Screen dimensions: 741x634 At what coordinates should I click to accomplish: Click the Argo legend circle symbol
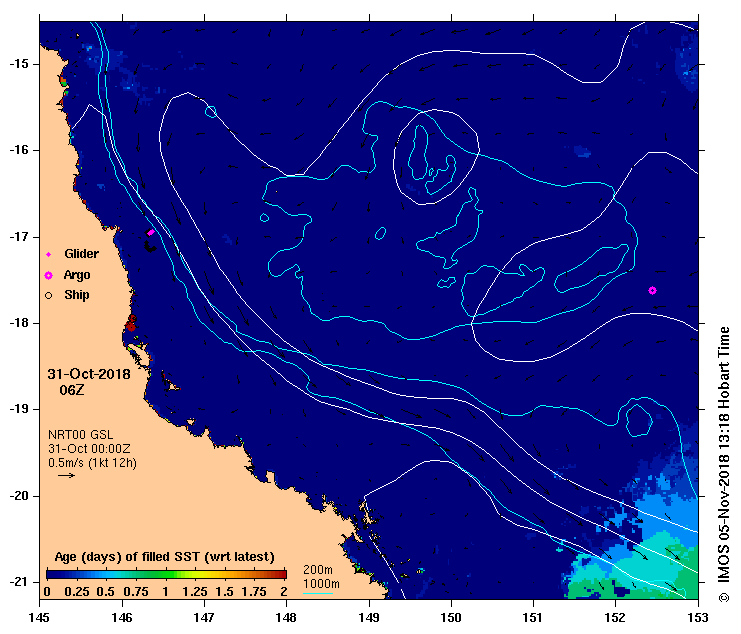[48, 275]
